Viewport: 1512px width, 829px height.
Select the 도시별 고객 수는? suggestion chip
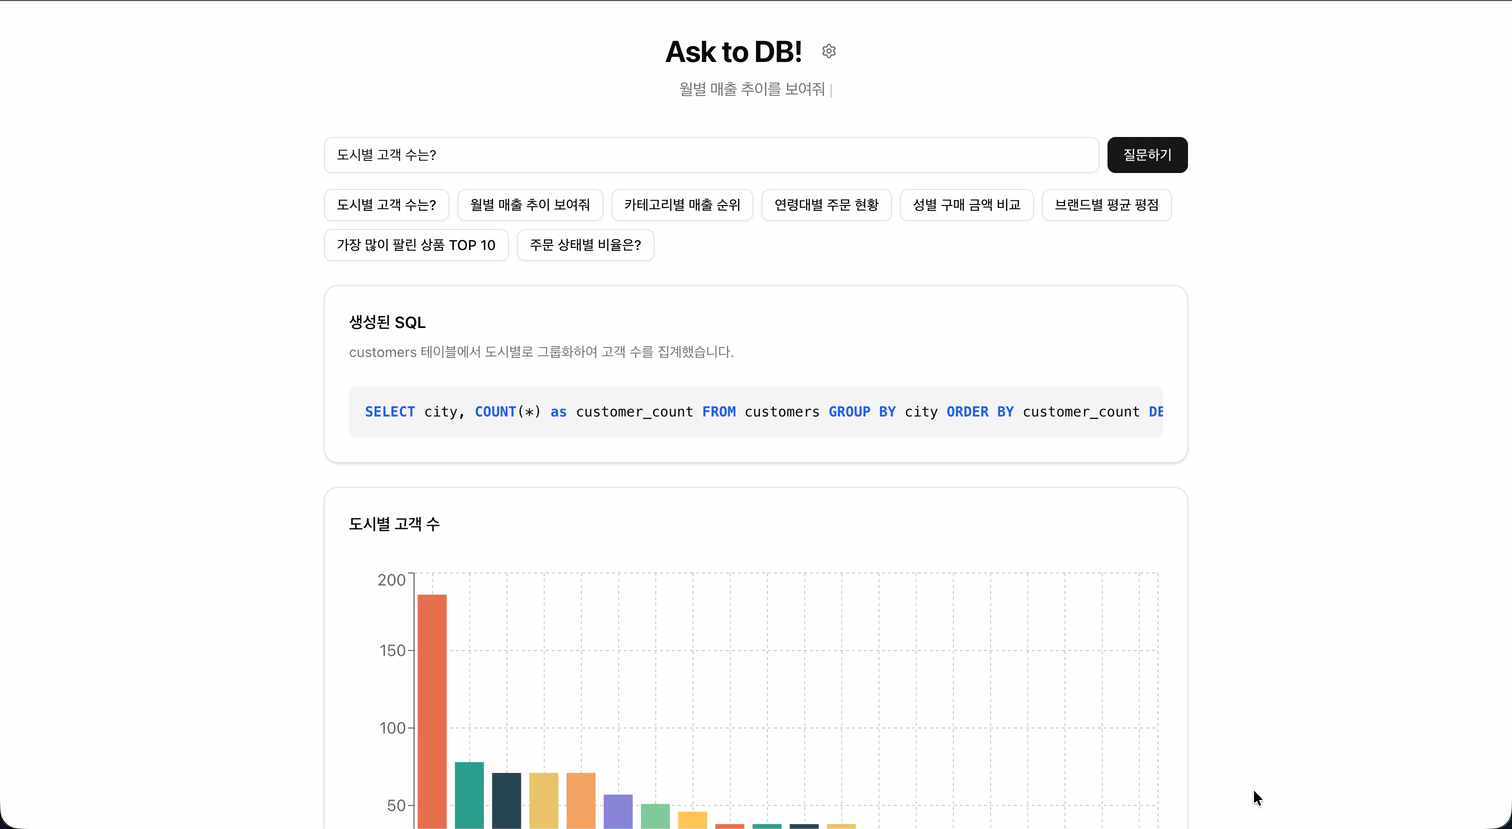click(386, 205)
